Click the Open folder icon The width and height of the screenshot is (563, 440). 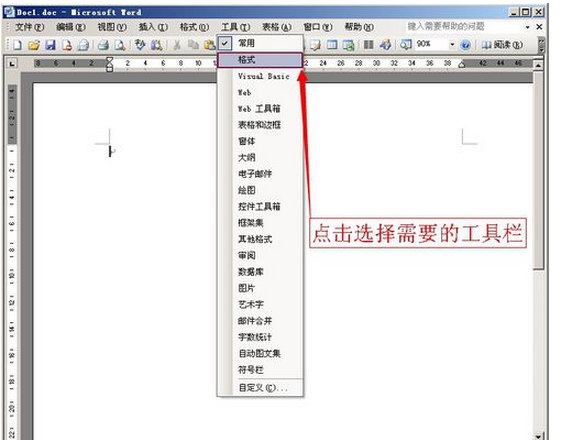click(x=34, y=45)
